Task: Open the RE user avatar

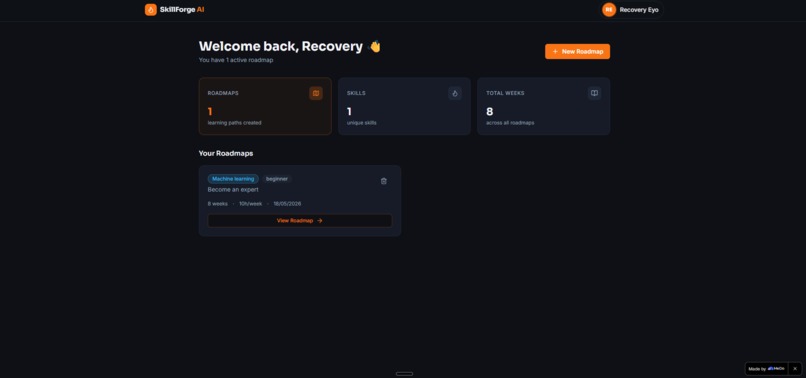Action: click(x=609, y=10)
